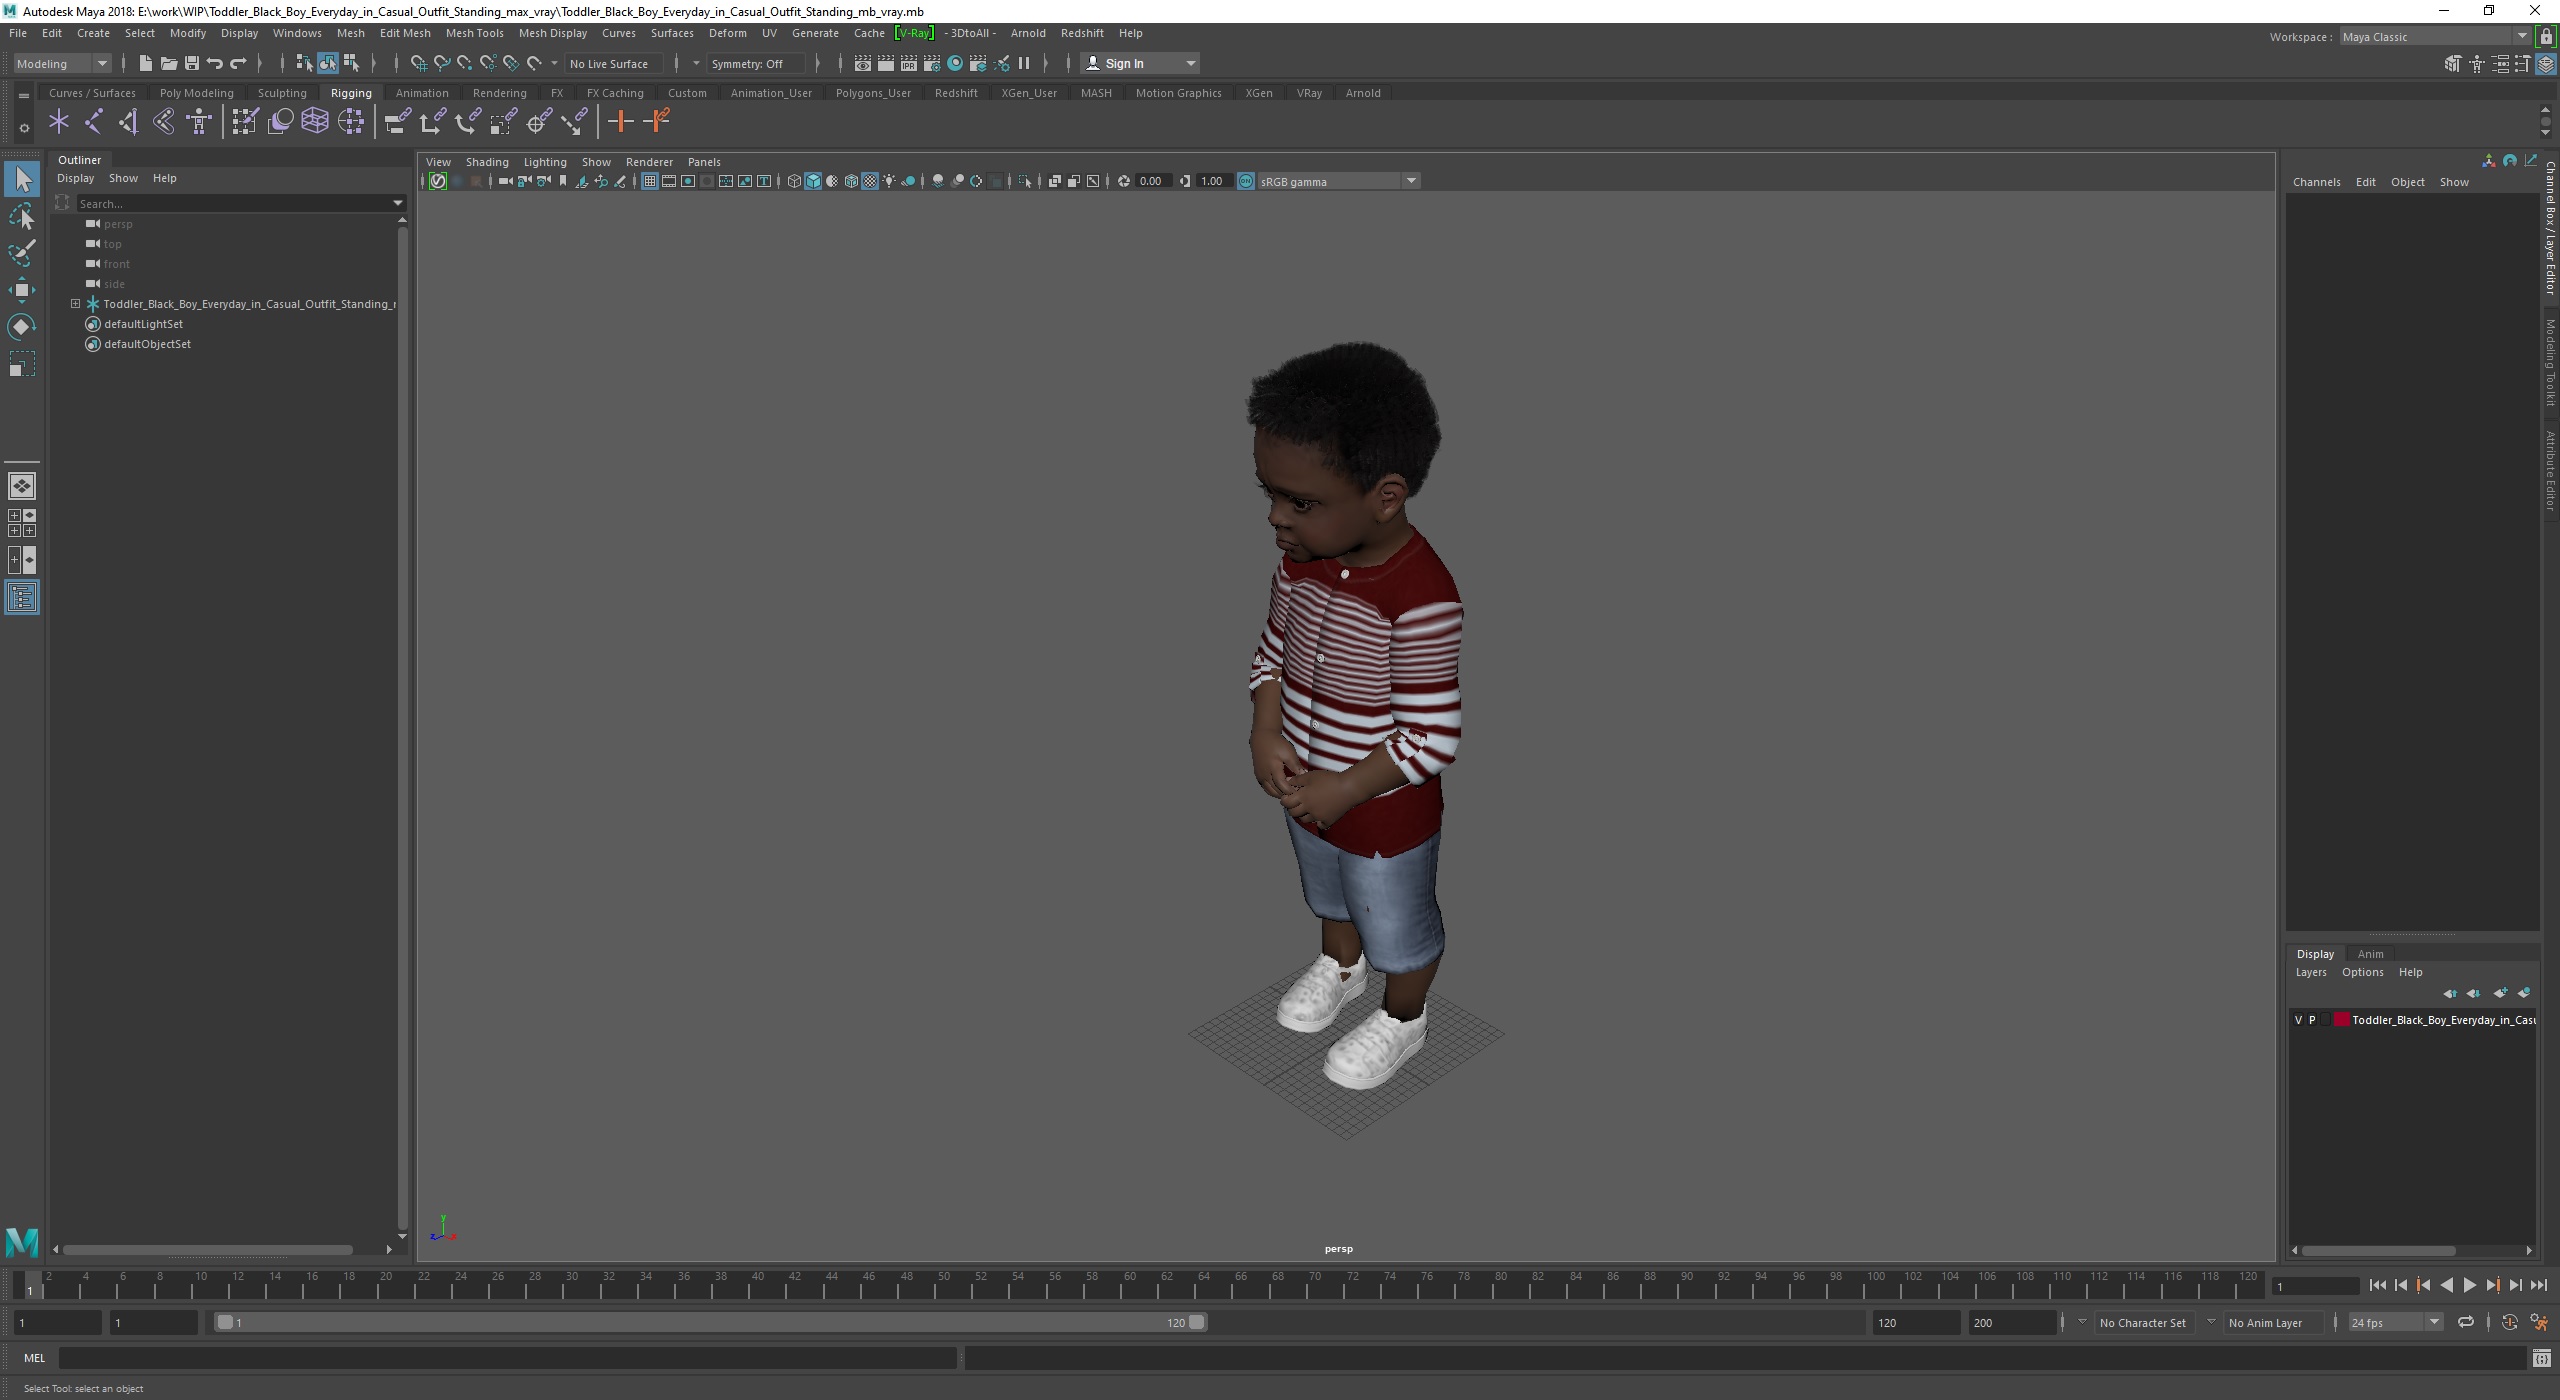Click the Create Lattice shelf icon

tap(315, 122)
